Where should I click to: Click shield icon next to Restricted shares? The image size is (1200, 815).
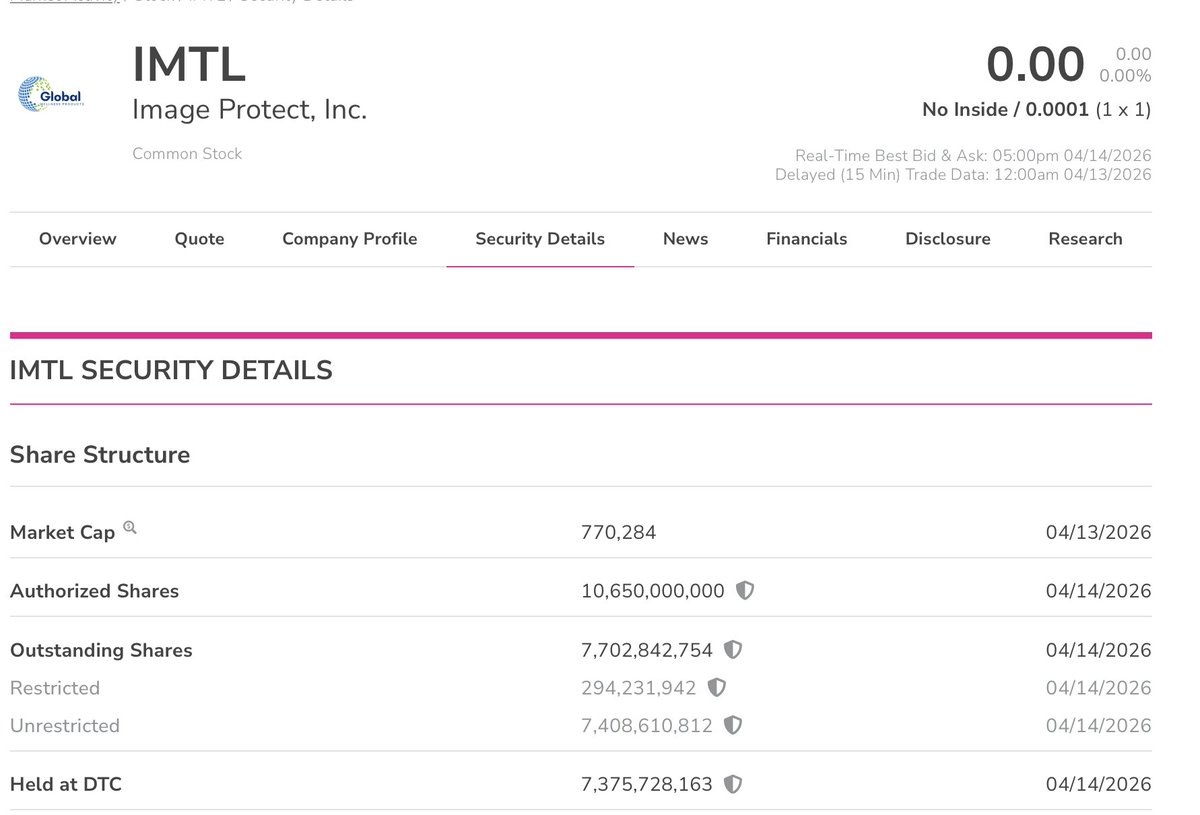[716, 687]
